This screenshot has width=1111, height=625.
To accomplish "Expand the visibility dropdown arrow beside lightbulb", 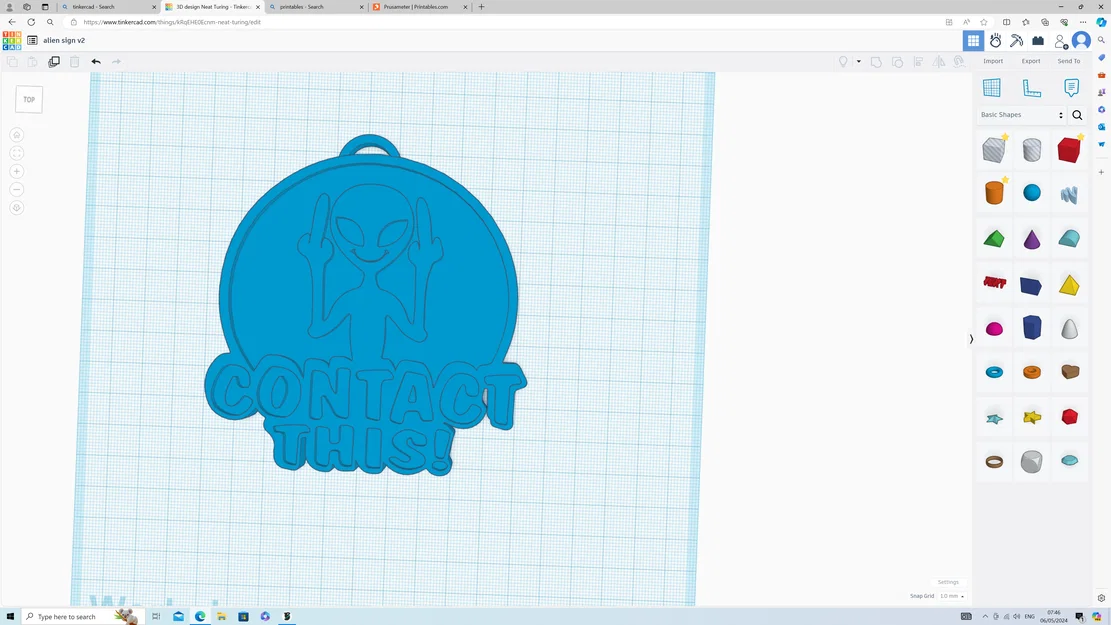I will click(859, 62).
